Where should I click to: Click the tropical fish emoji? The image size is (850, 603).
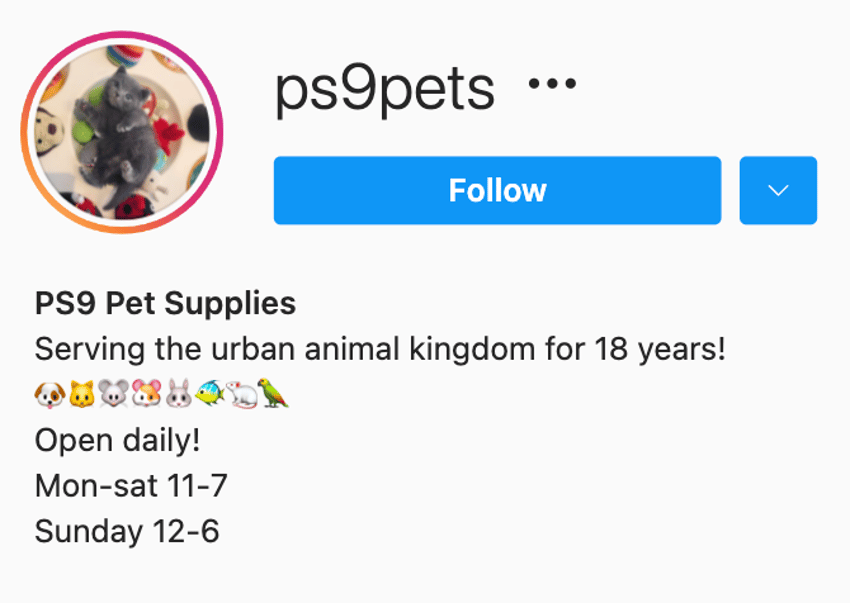point(210,393)
